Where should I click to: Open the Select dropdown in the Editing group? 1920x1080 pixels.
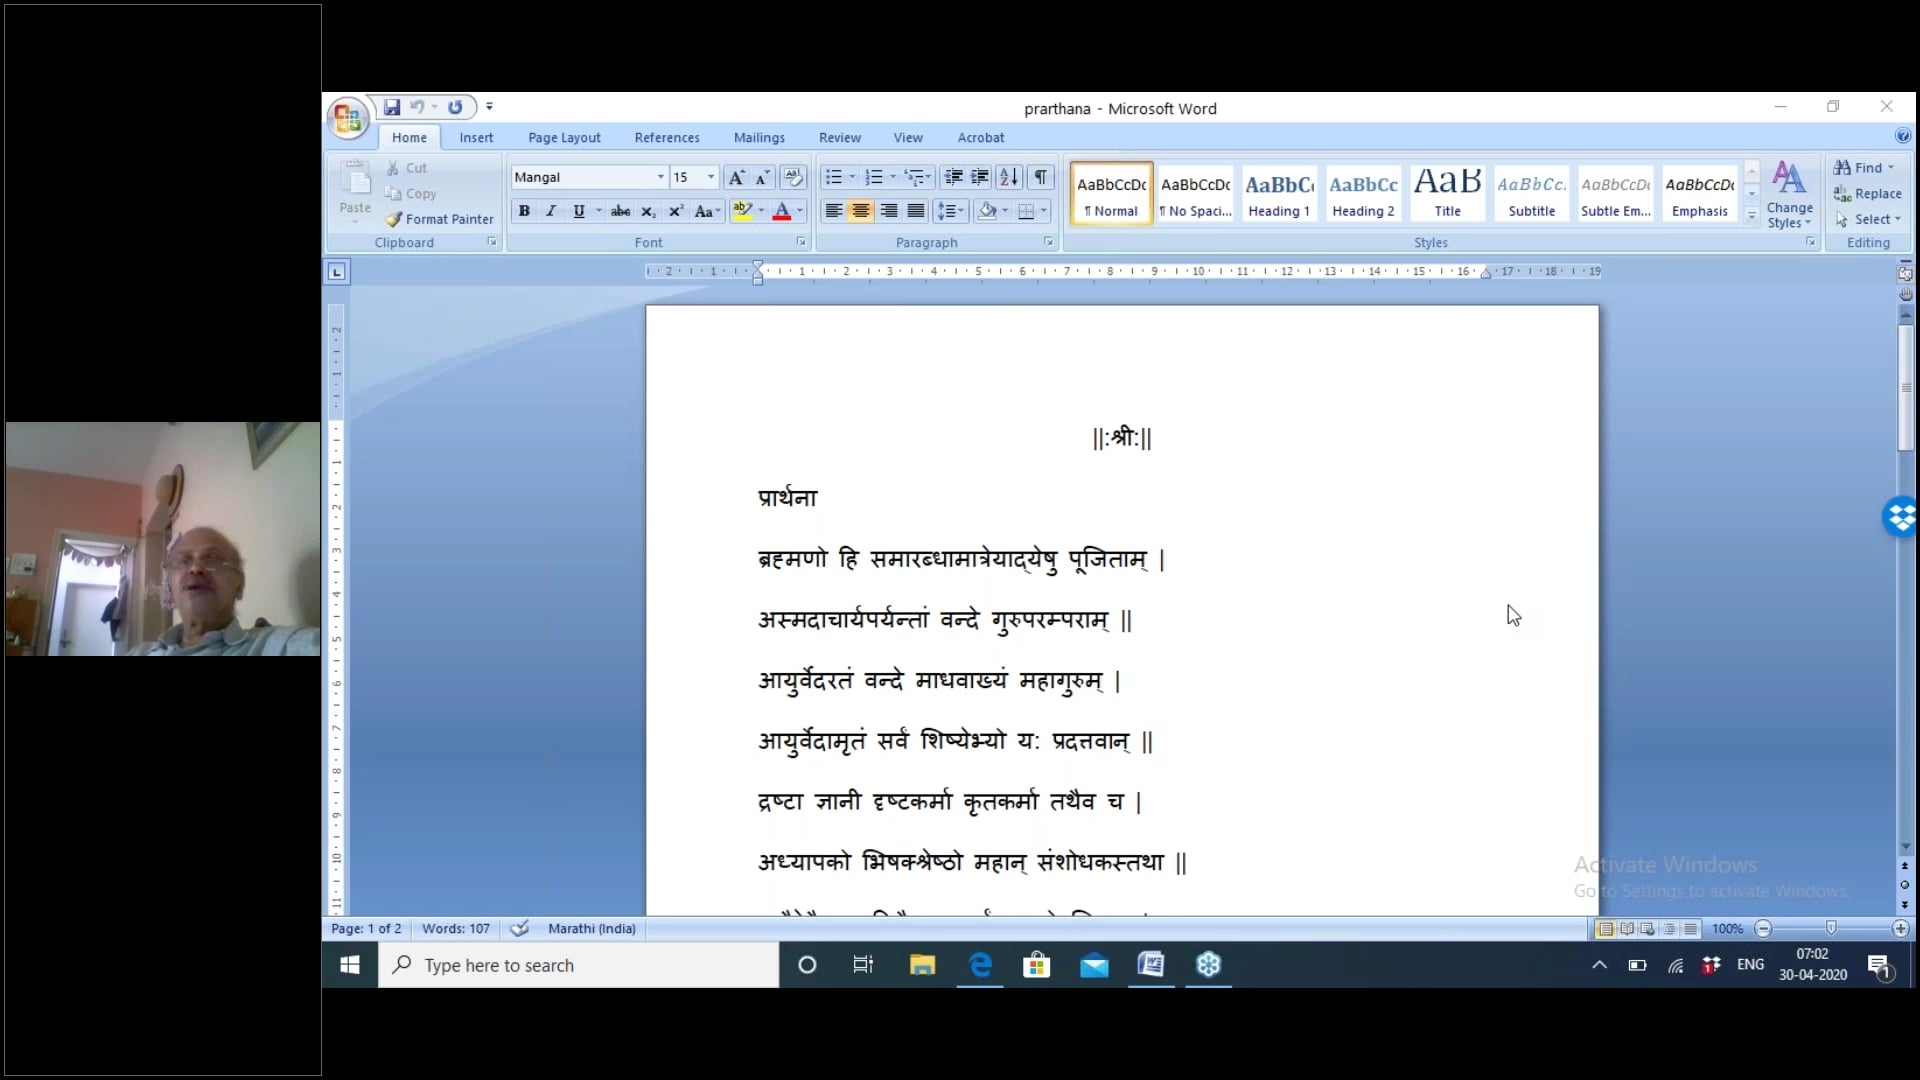[1870, 219]
